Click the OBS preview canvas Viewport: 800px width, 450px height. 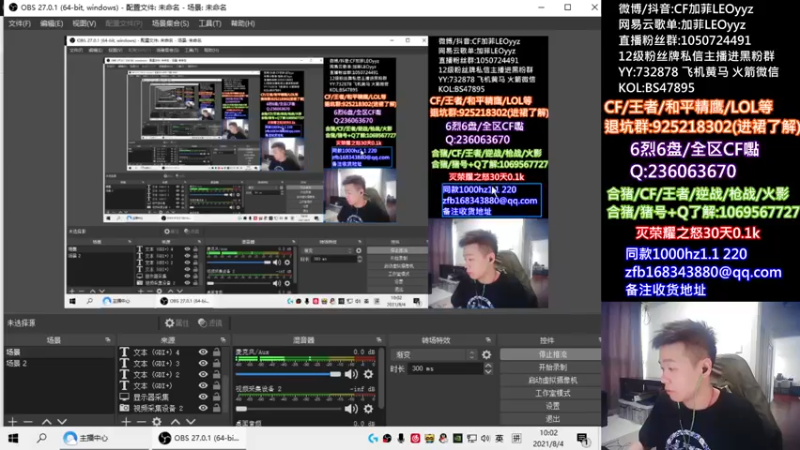(307, 172)
